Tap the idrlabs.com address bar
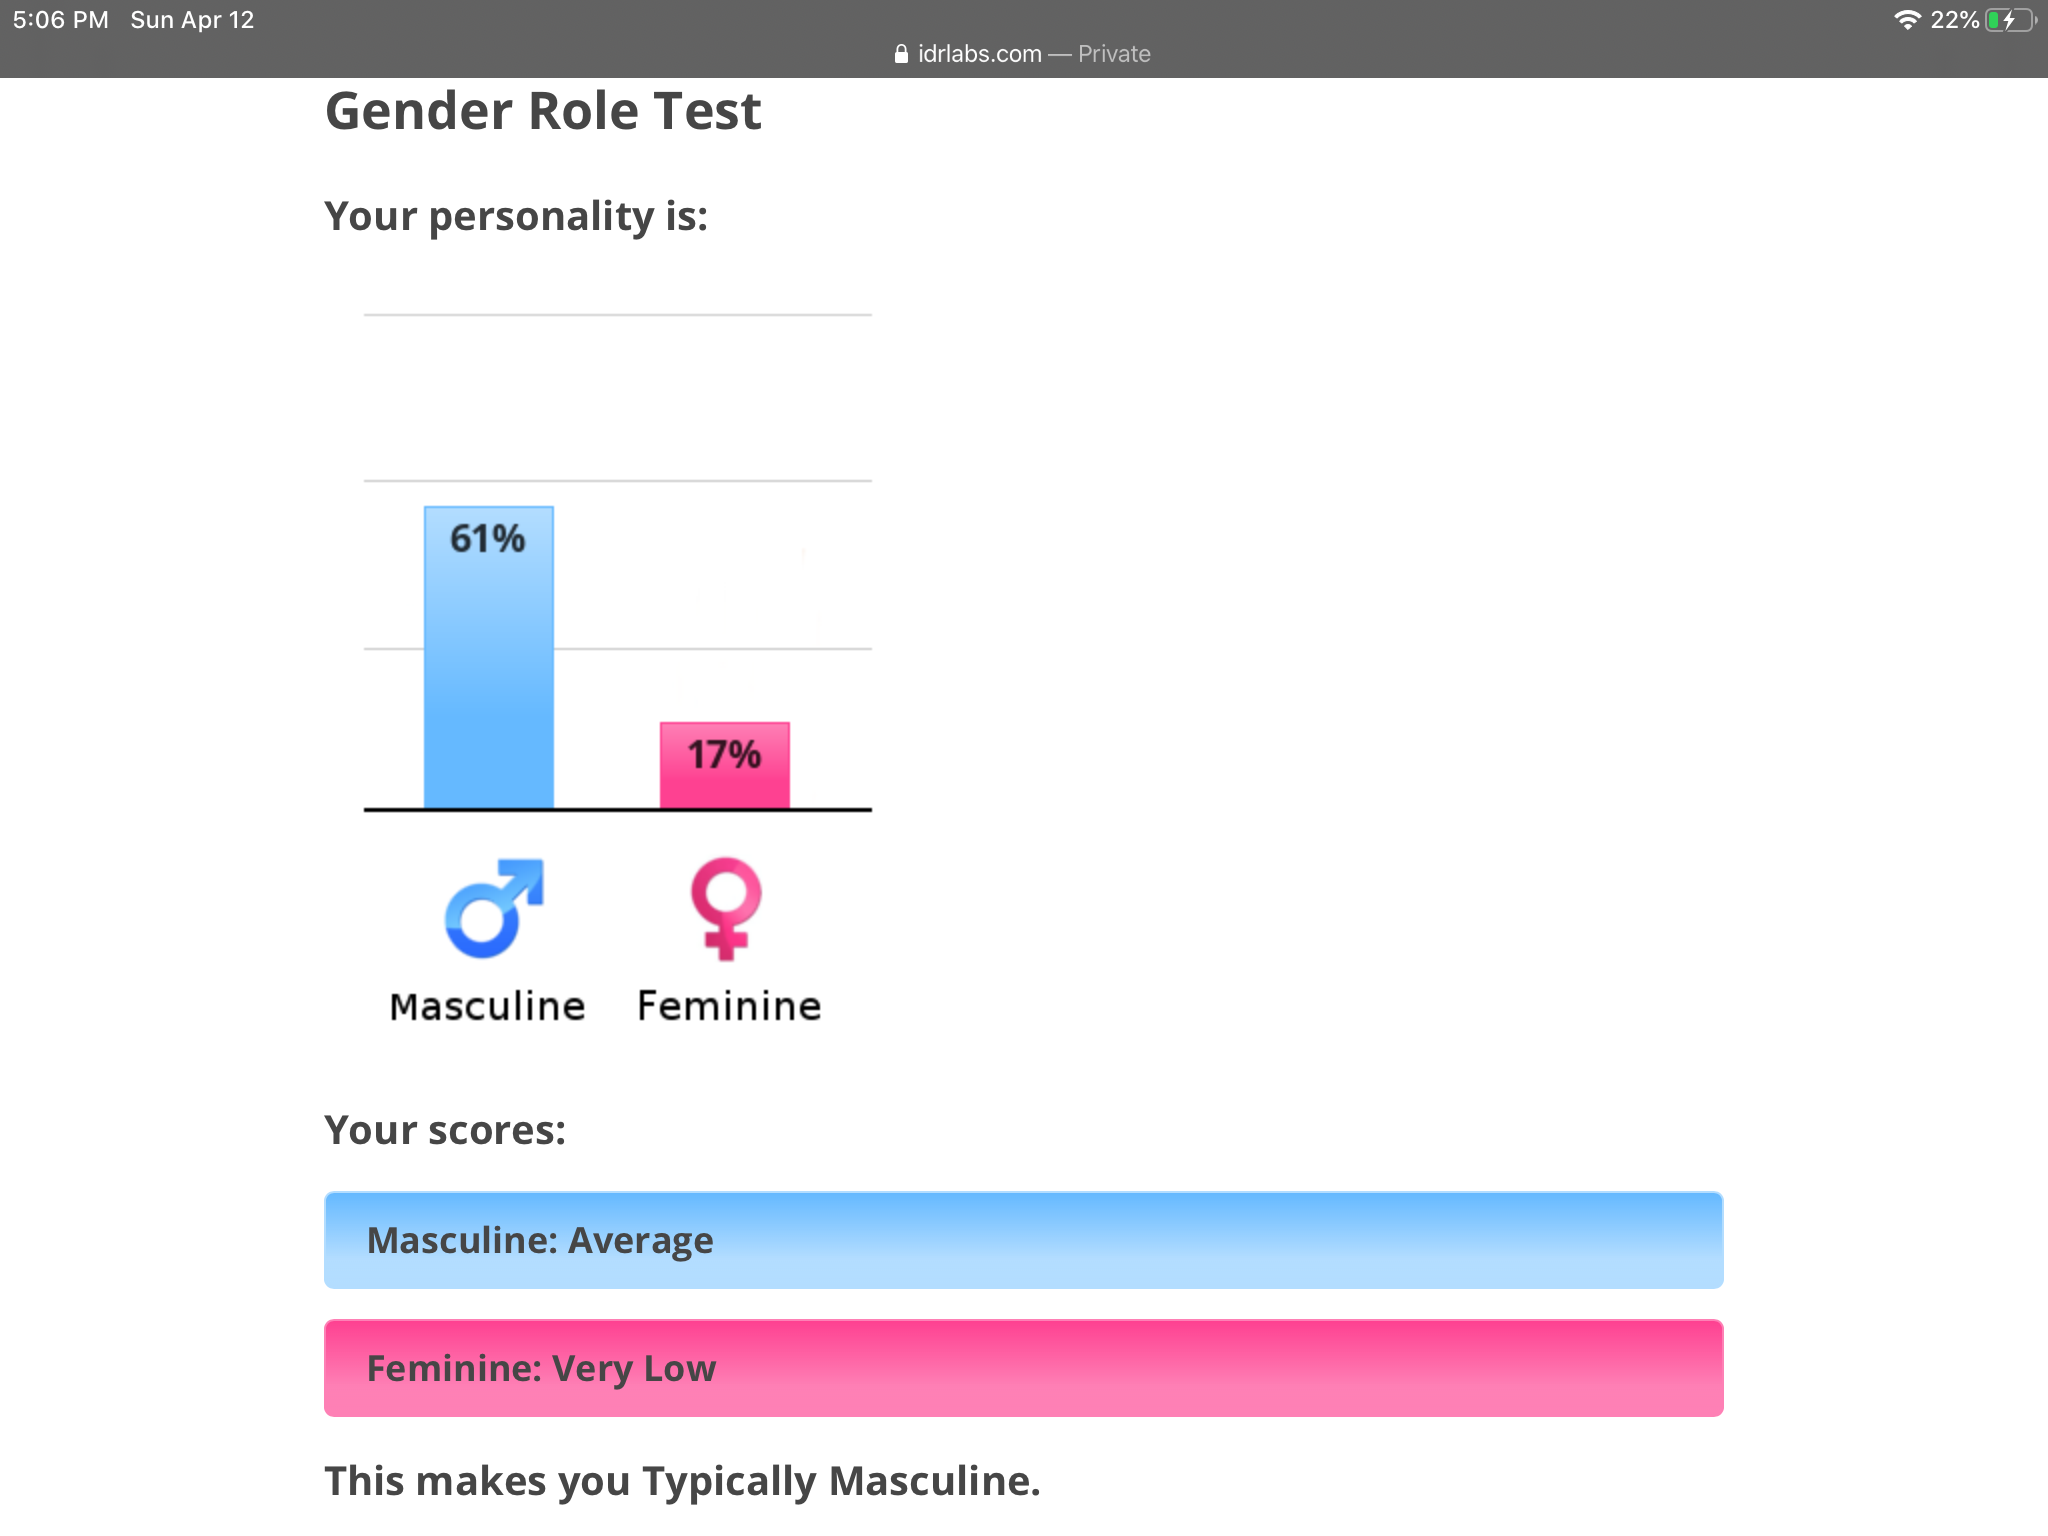 [1023, 54]
